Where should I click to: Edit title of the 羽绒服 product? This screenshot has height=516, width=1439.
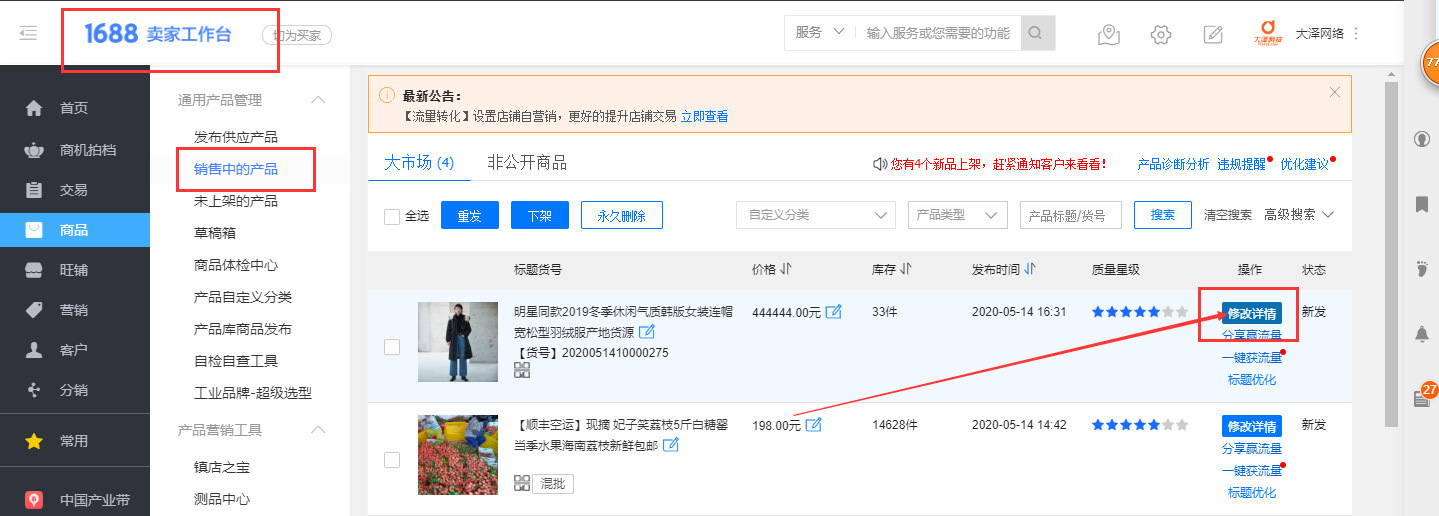[x=647, y=331]
